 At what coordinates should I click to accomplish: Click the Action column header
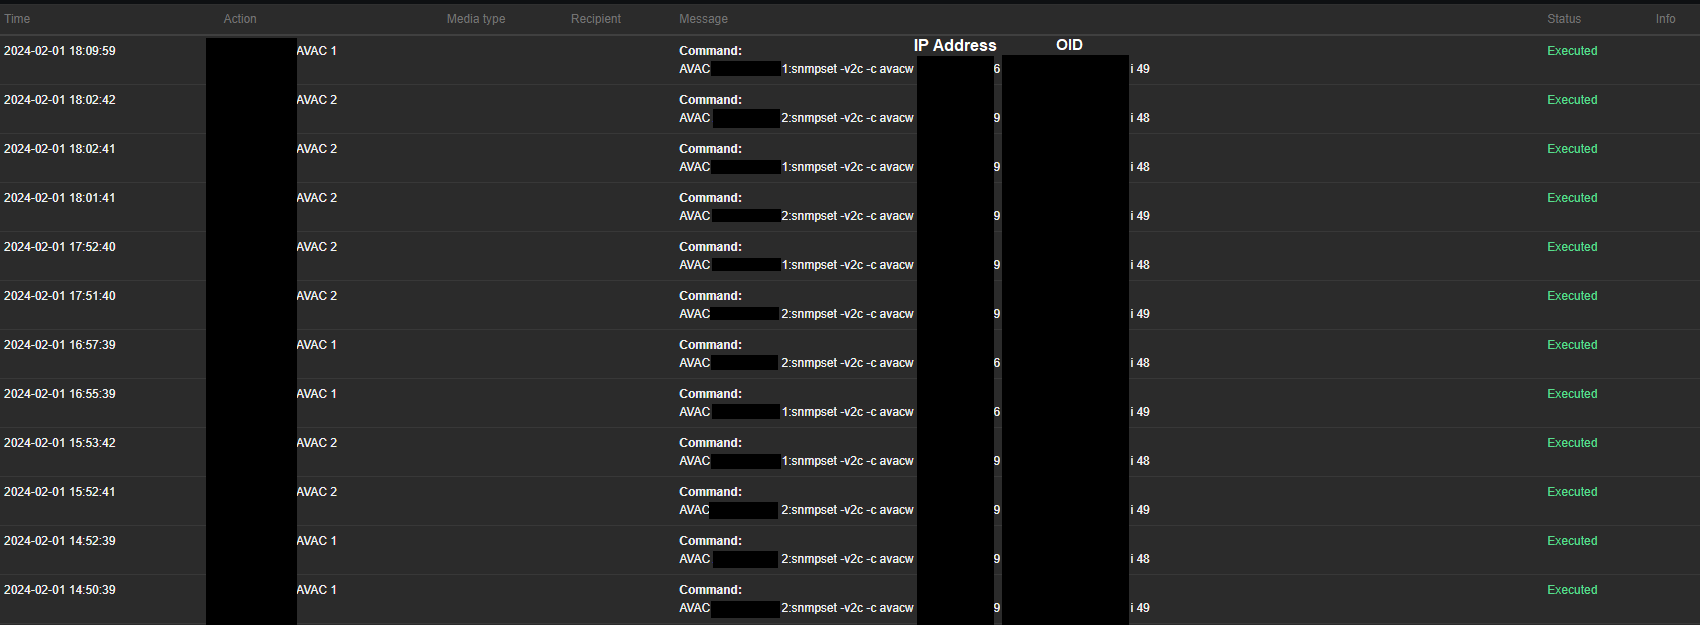click(x=240, y=19)
